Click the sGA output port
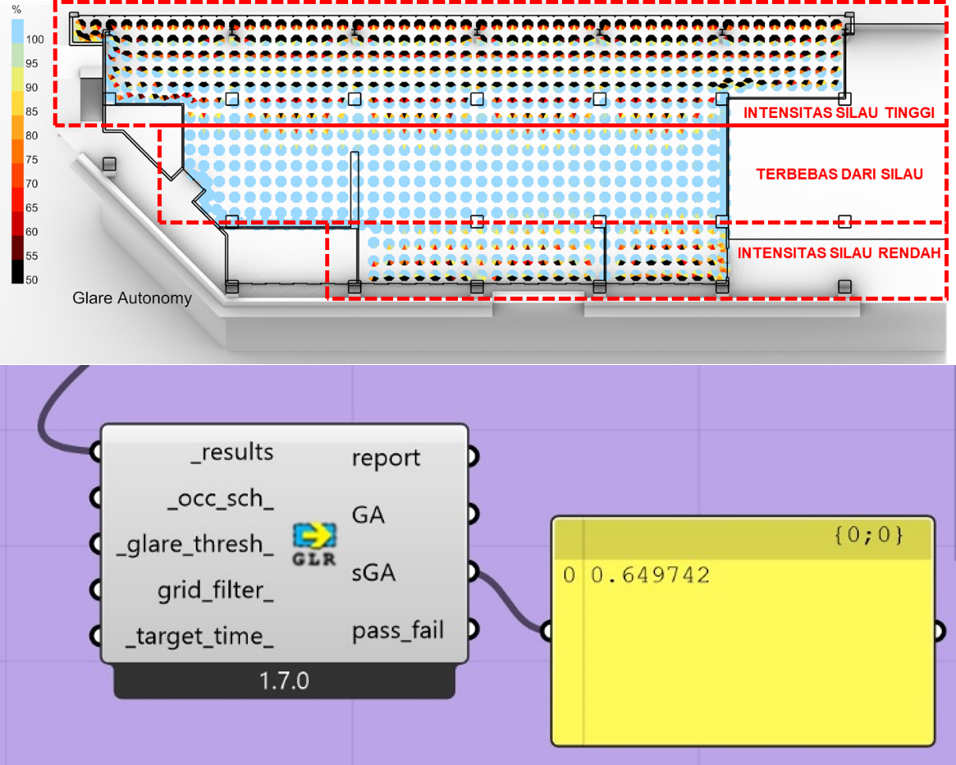Viewport: 956px width, 765px height. 473,573
